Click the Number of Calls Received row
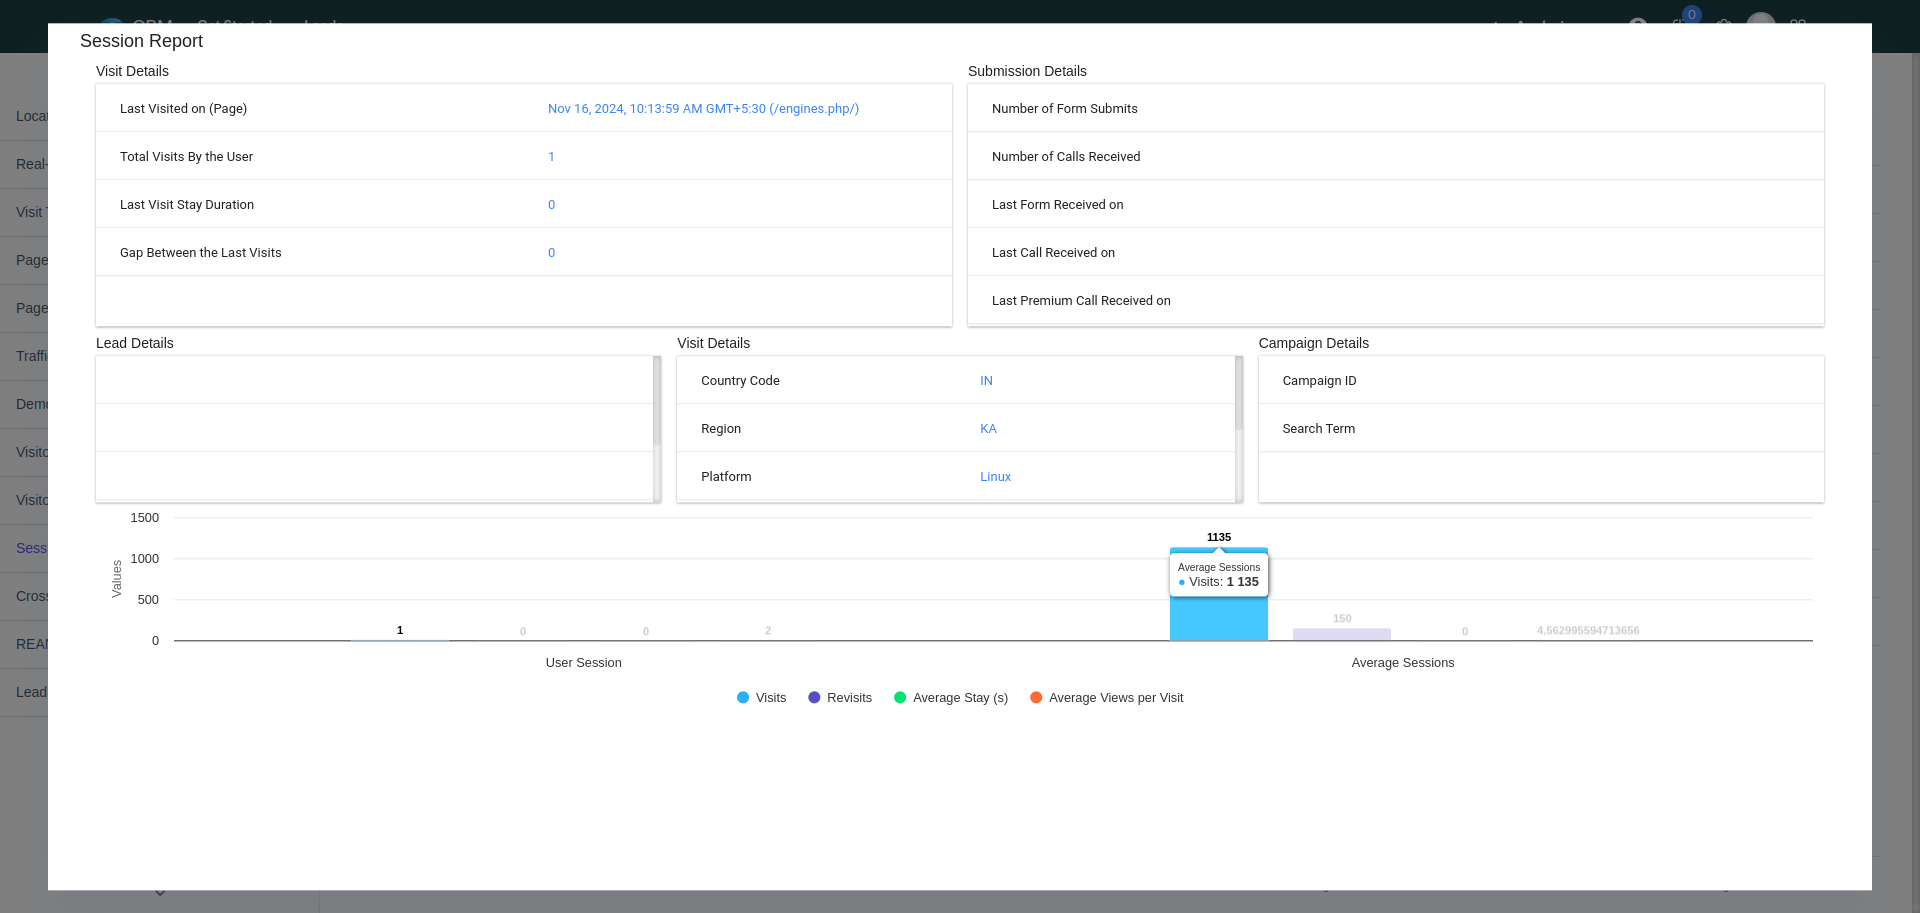Image resolution: width=1920 pixels, height=913 pixels. click(x=1396, y=156)
